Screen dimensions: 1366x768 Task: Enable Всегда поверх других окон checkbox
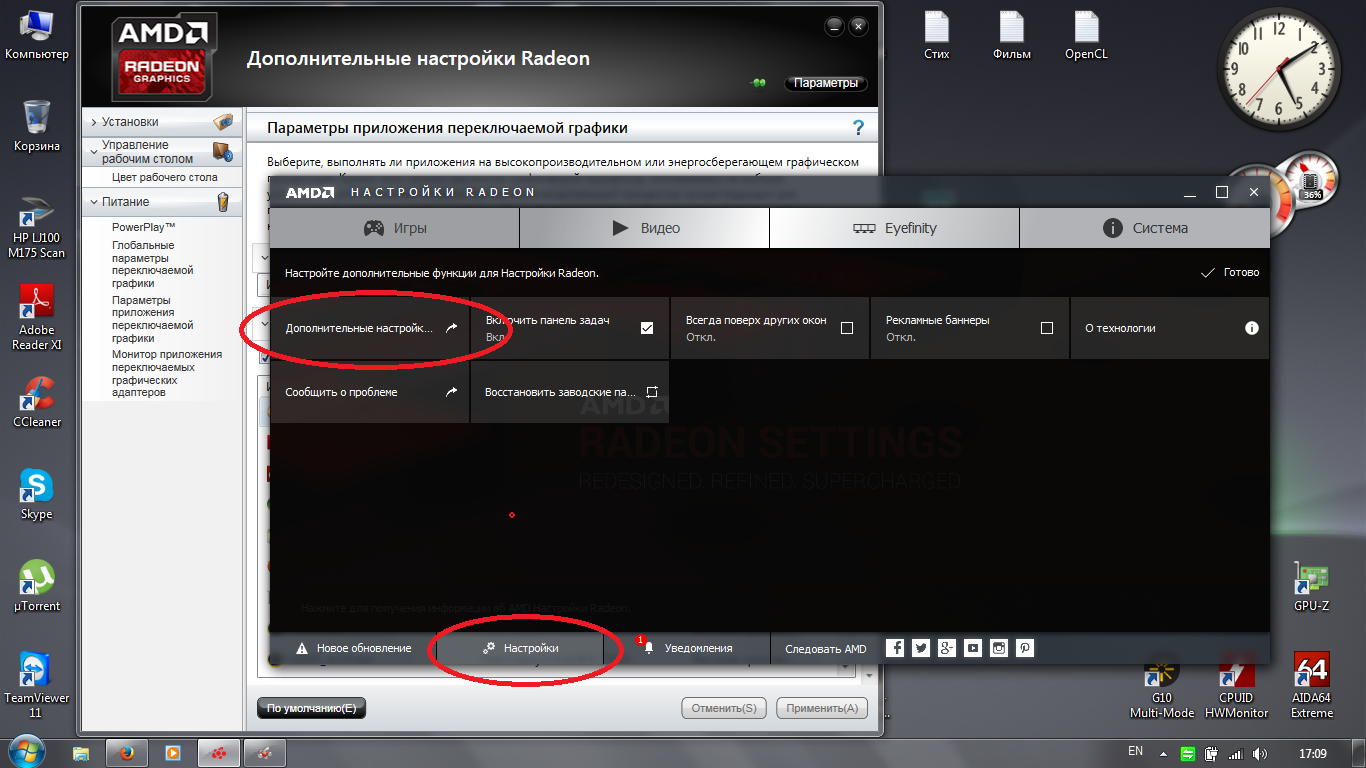pyautogui.click(x=847, y=328)
